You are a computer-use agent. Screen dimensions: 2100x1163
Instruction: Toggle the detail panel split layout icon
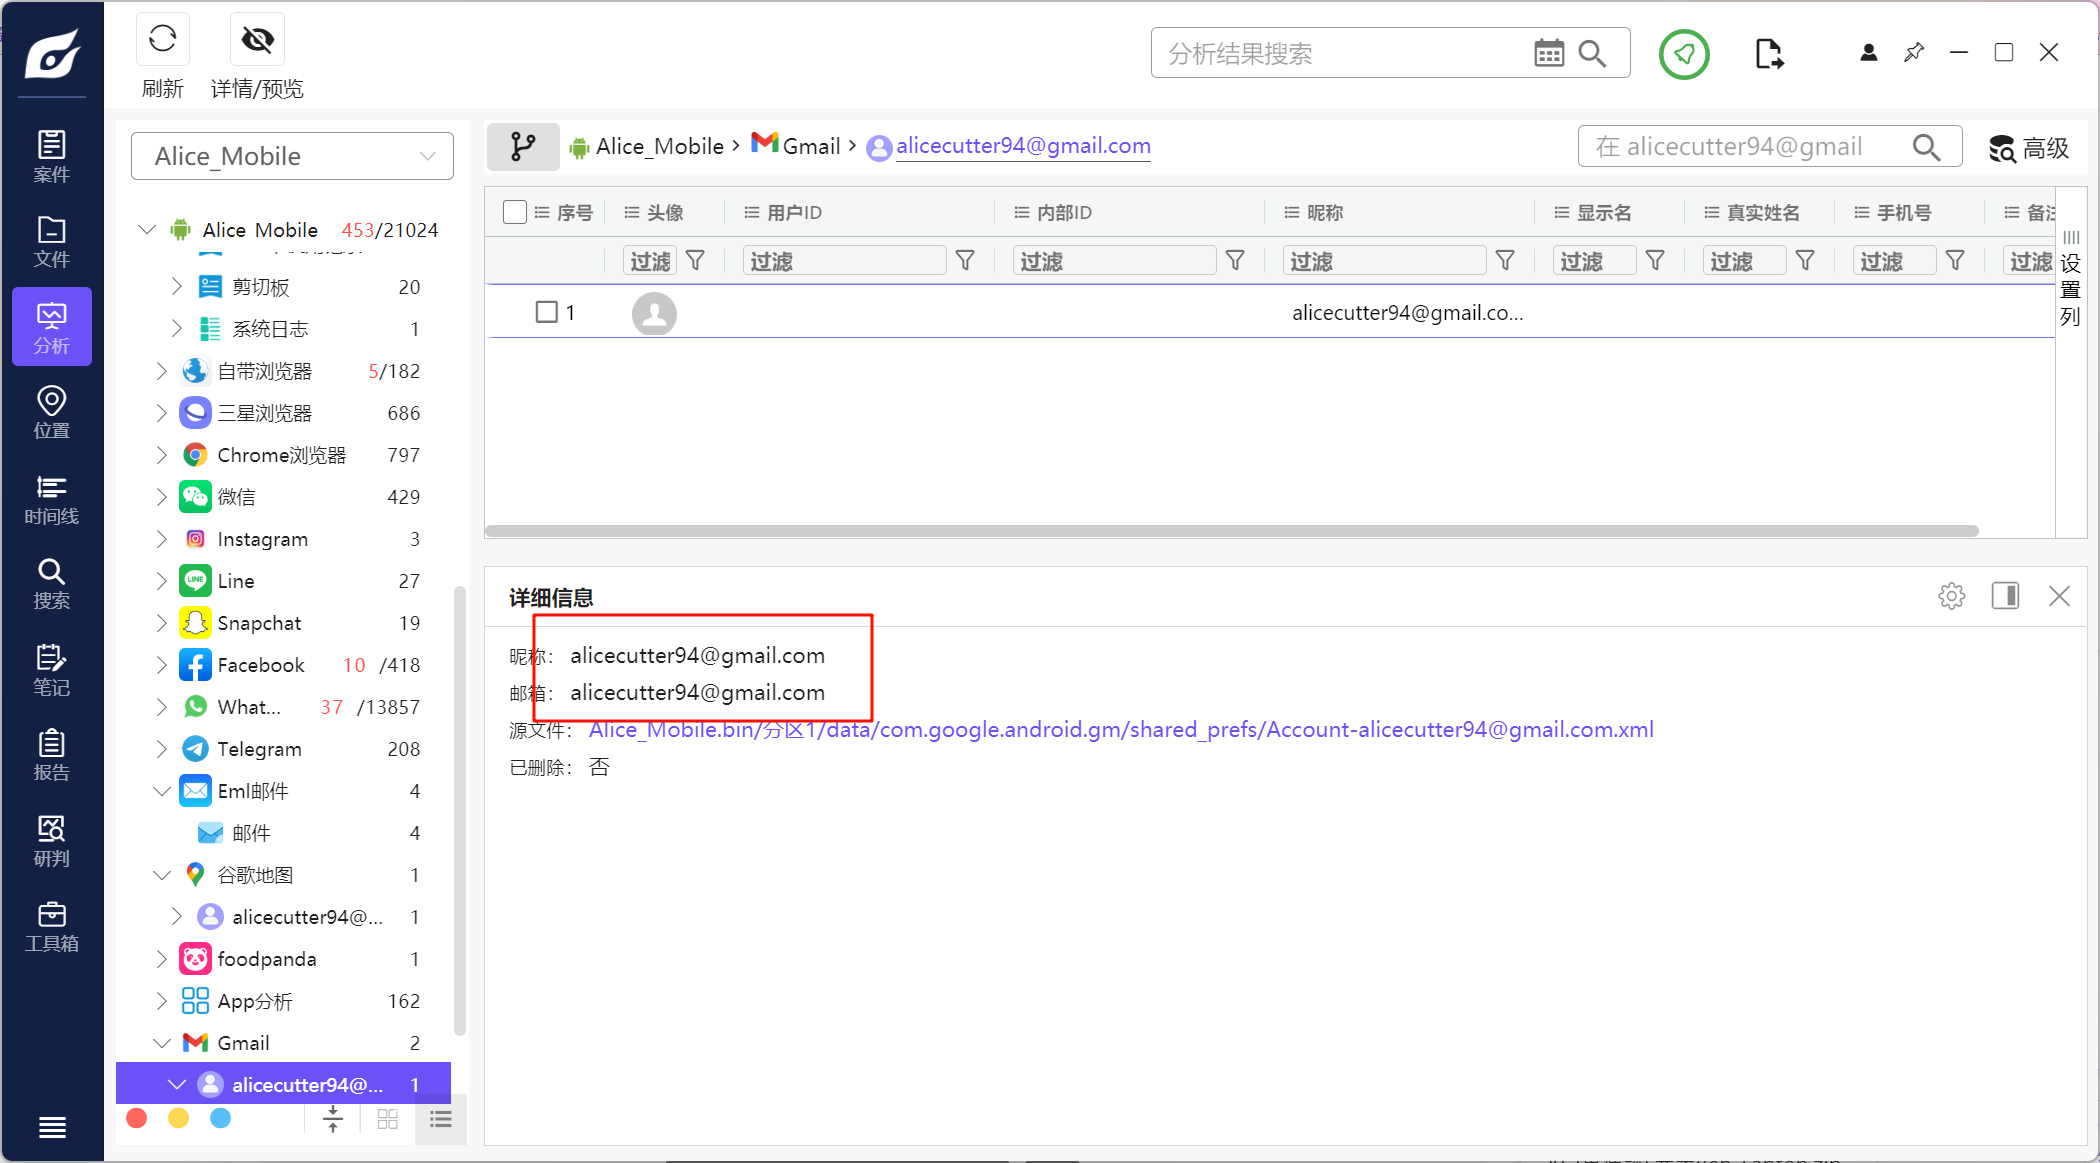2005,597
